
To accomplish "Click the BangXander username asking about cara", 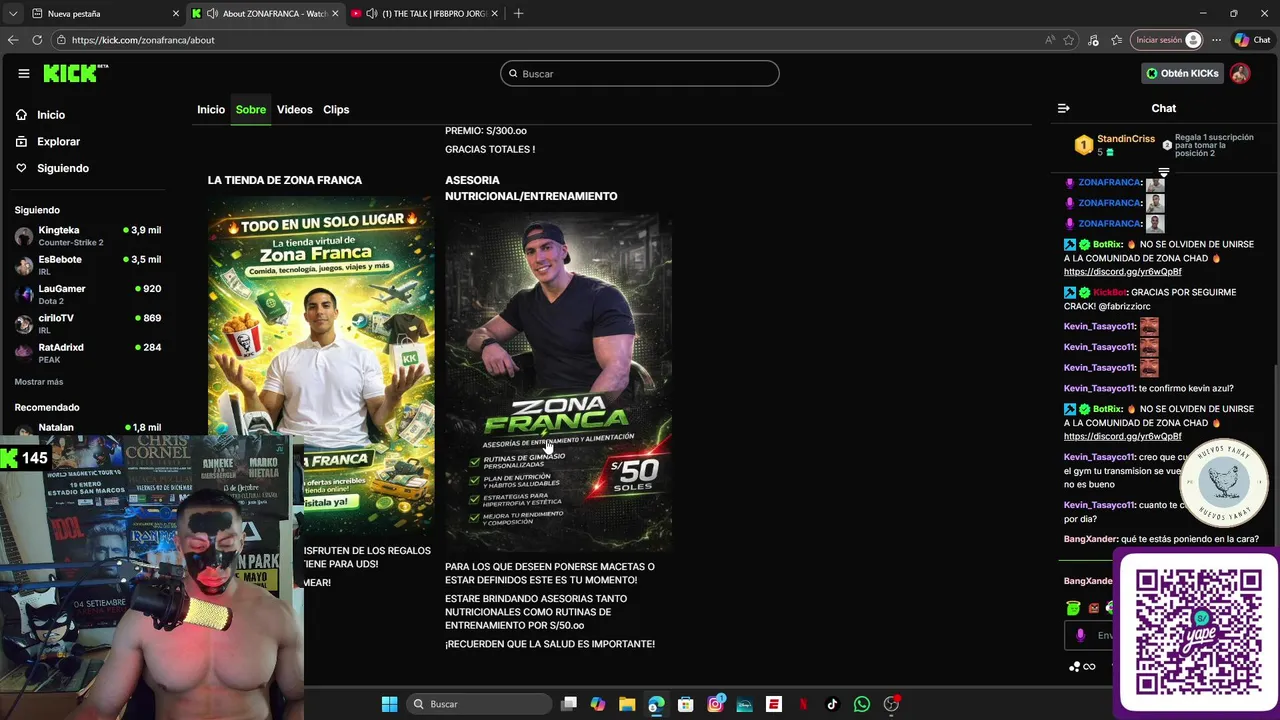I will (x=1090, y=539).
